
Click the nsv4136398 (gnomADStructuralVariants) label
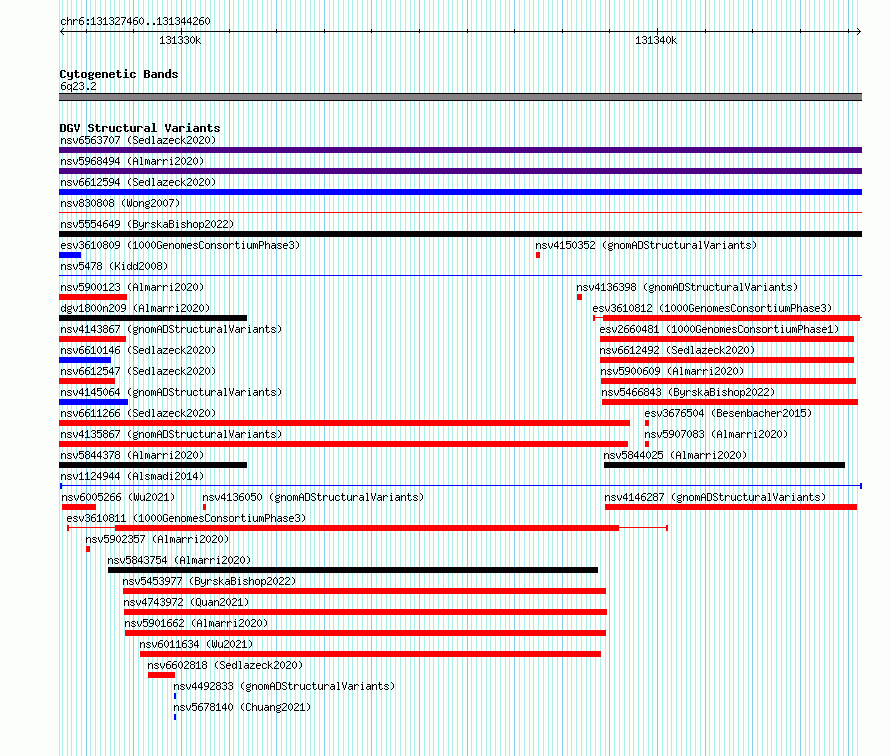point(687,287)
